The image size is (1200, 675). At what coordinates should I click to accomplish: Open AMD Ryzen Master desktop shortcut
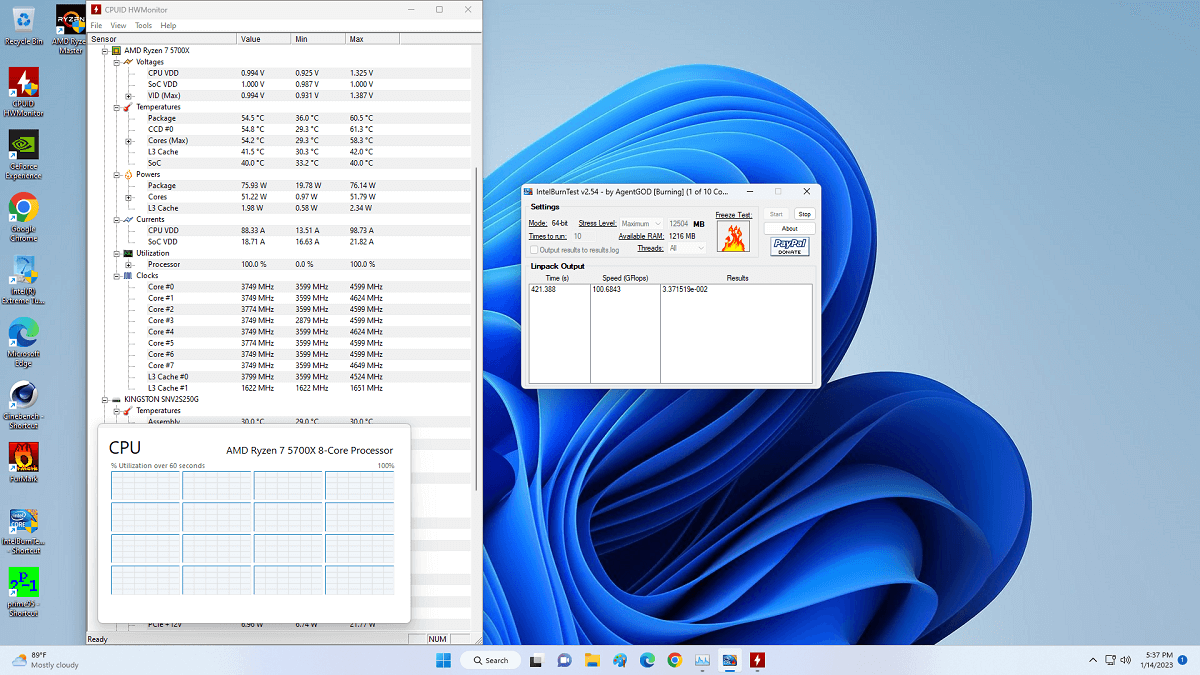69,31
